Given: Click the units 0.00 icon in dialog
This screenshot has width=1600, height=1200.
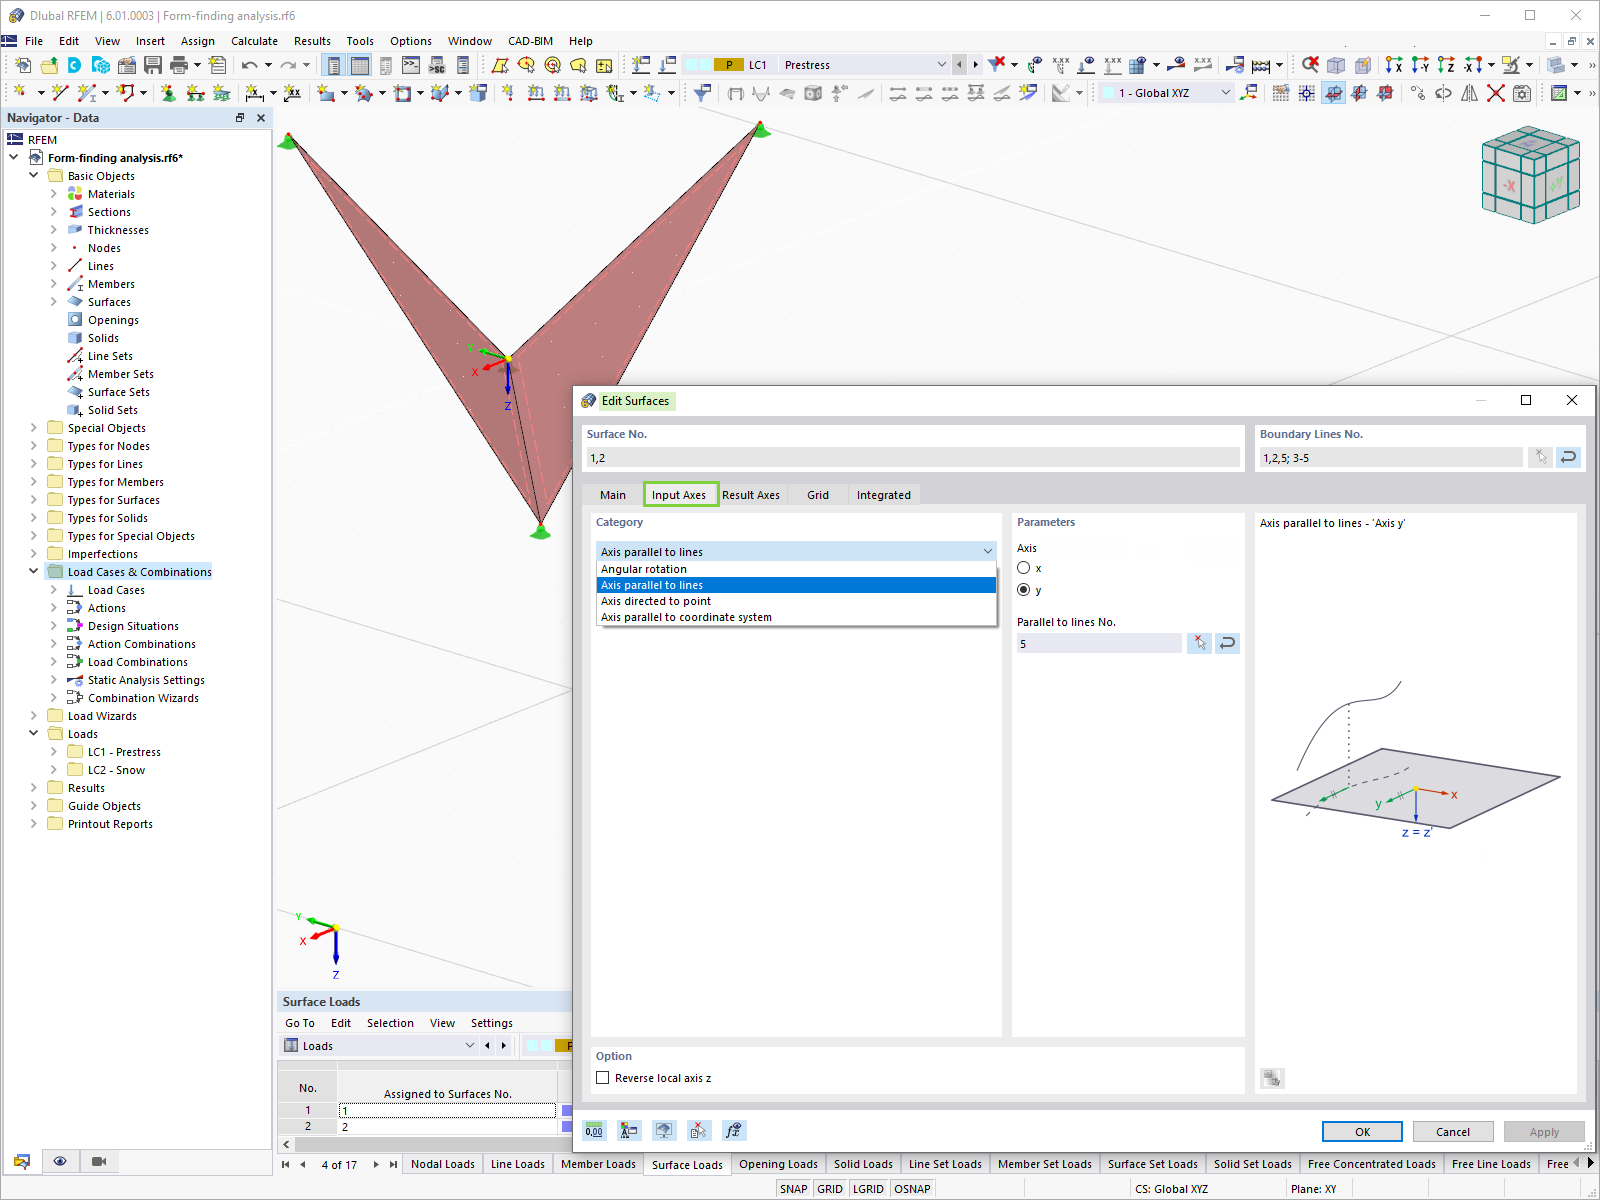Looking at the screenshot, I should [x=594, y=1131].
